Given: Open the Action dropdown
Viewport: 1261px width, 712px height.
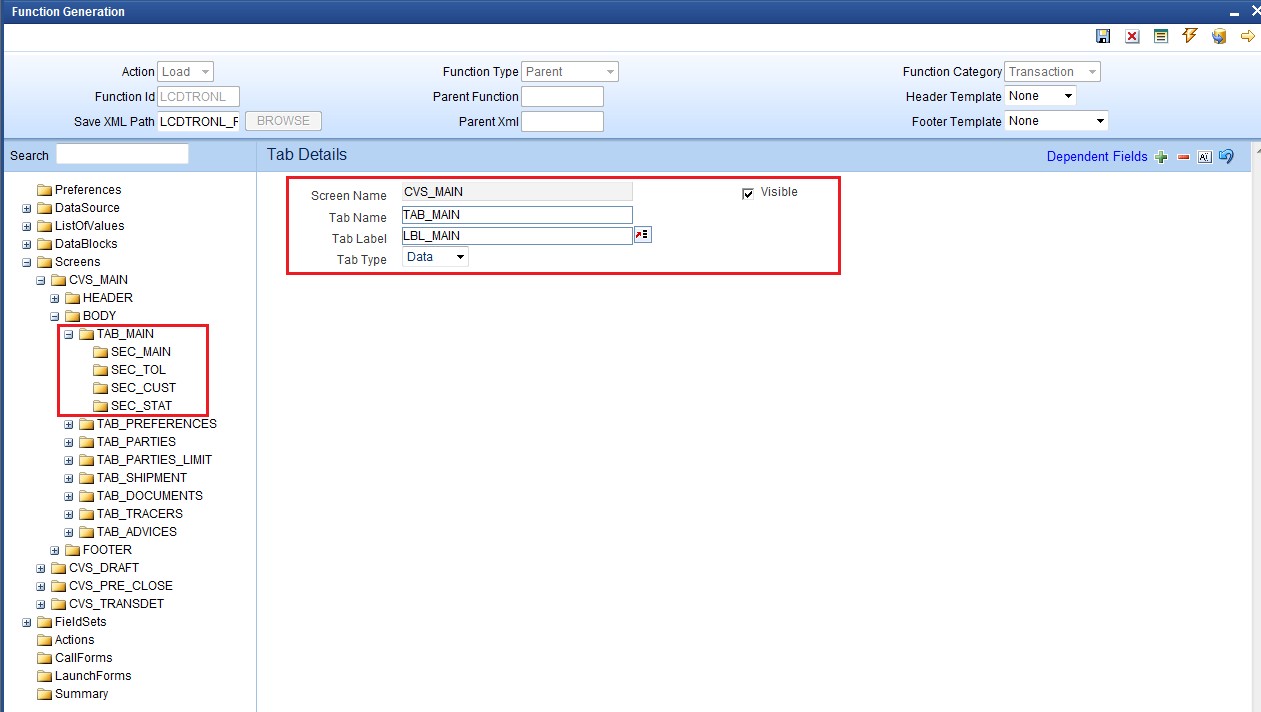Looking at the screenshot, I should click(186, 72).
